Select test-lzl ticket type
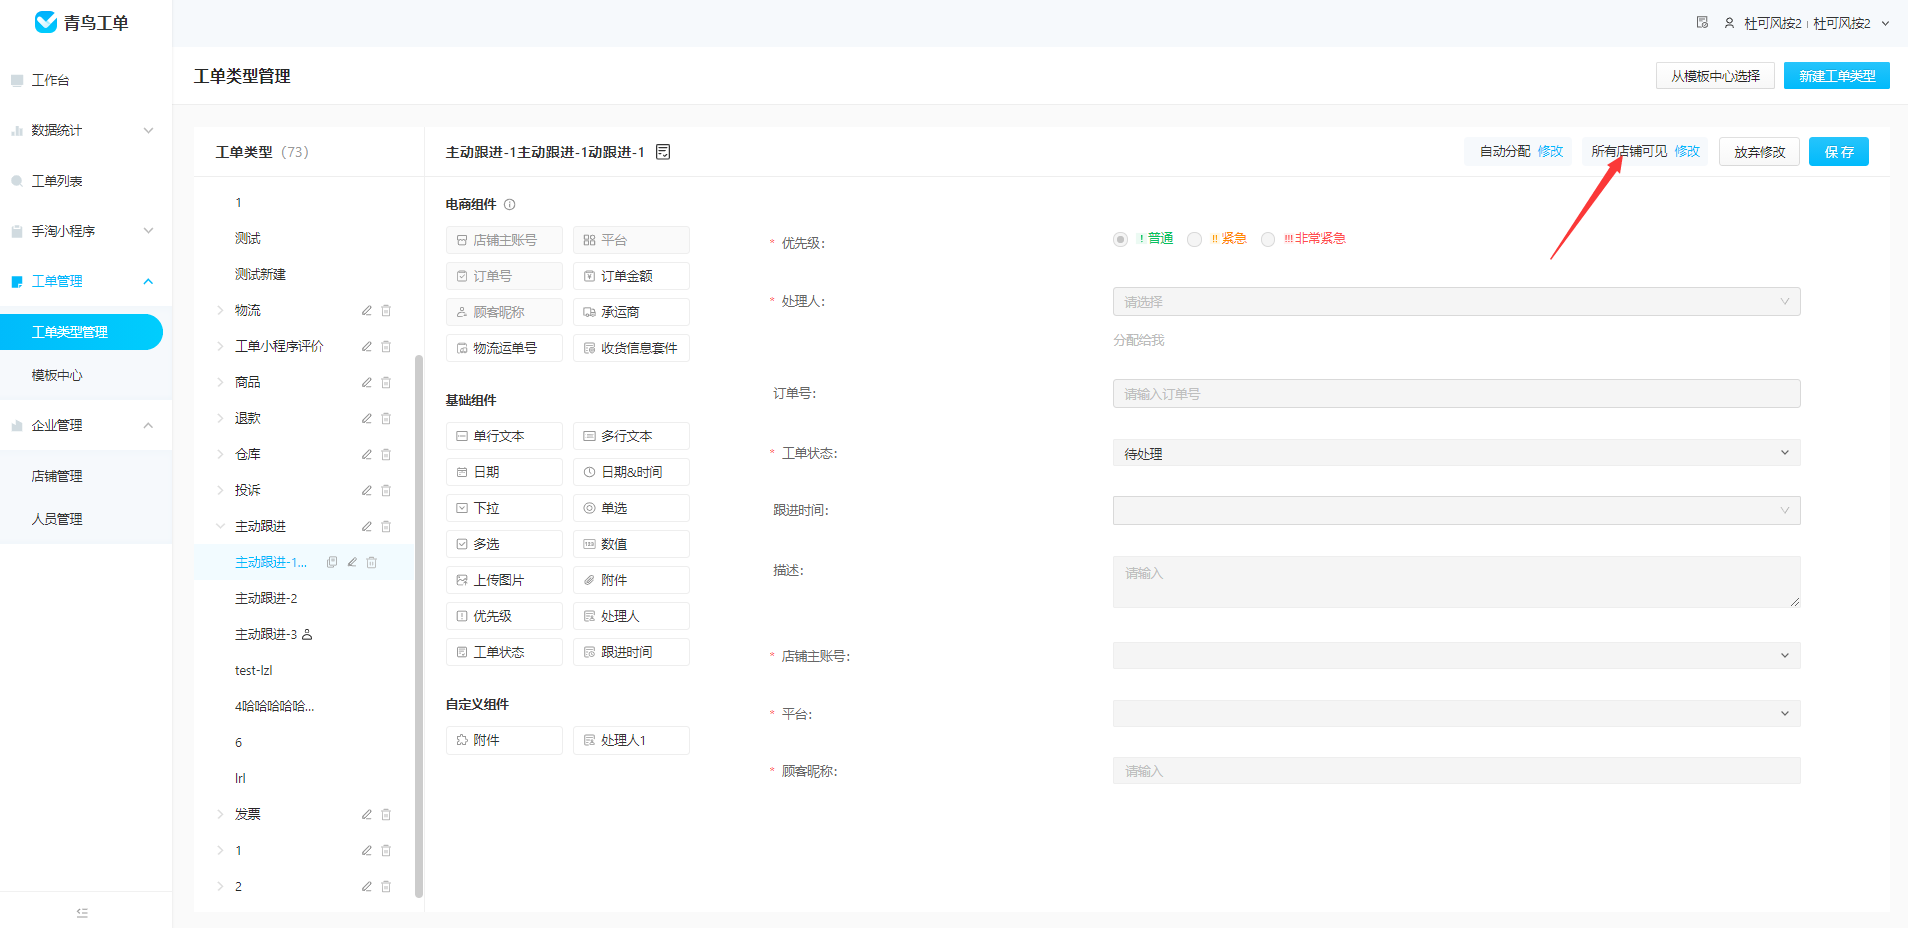 (x=253, y=671)
